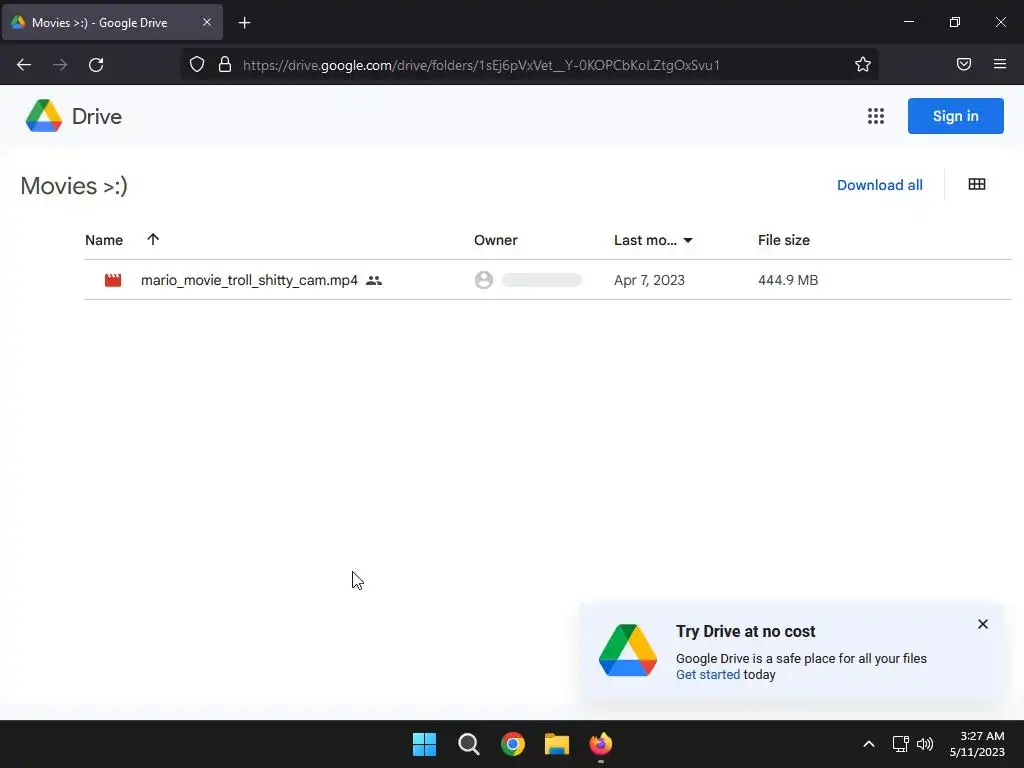
Task: Click the forward navigation arrow
Action: [60, 65]
